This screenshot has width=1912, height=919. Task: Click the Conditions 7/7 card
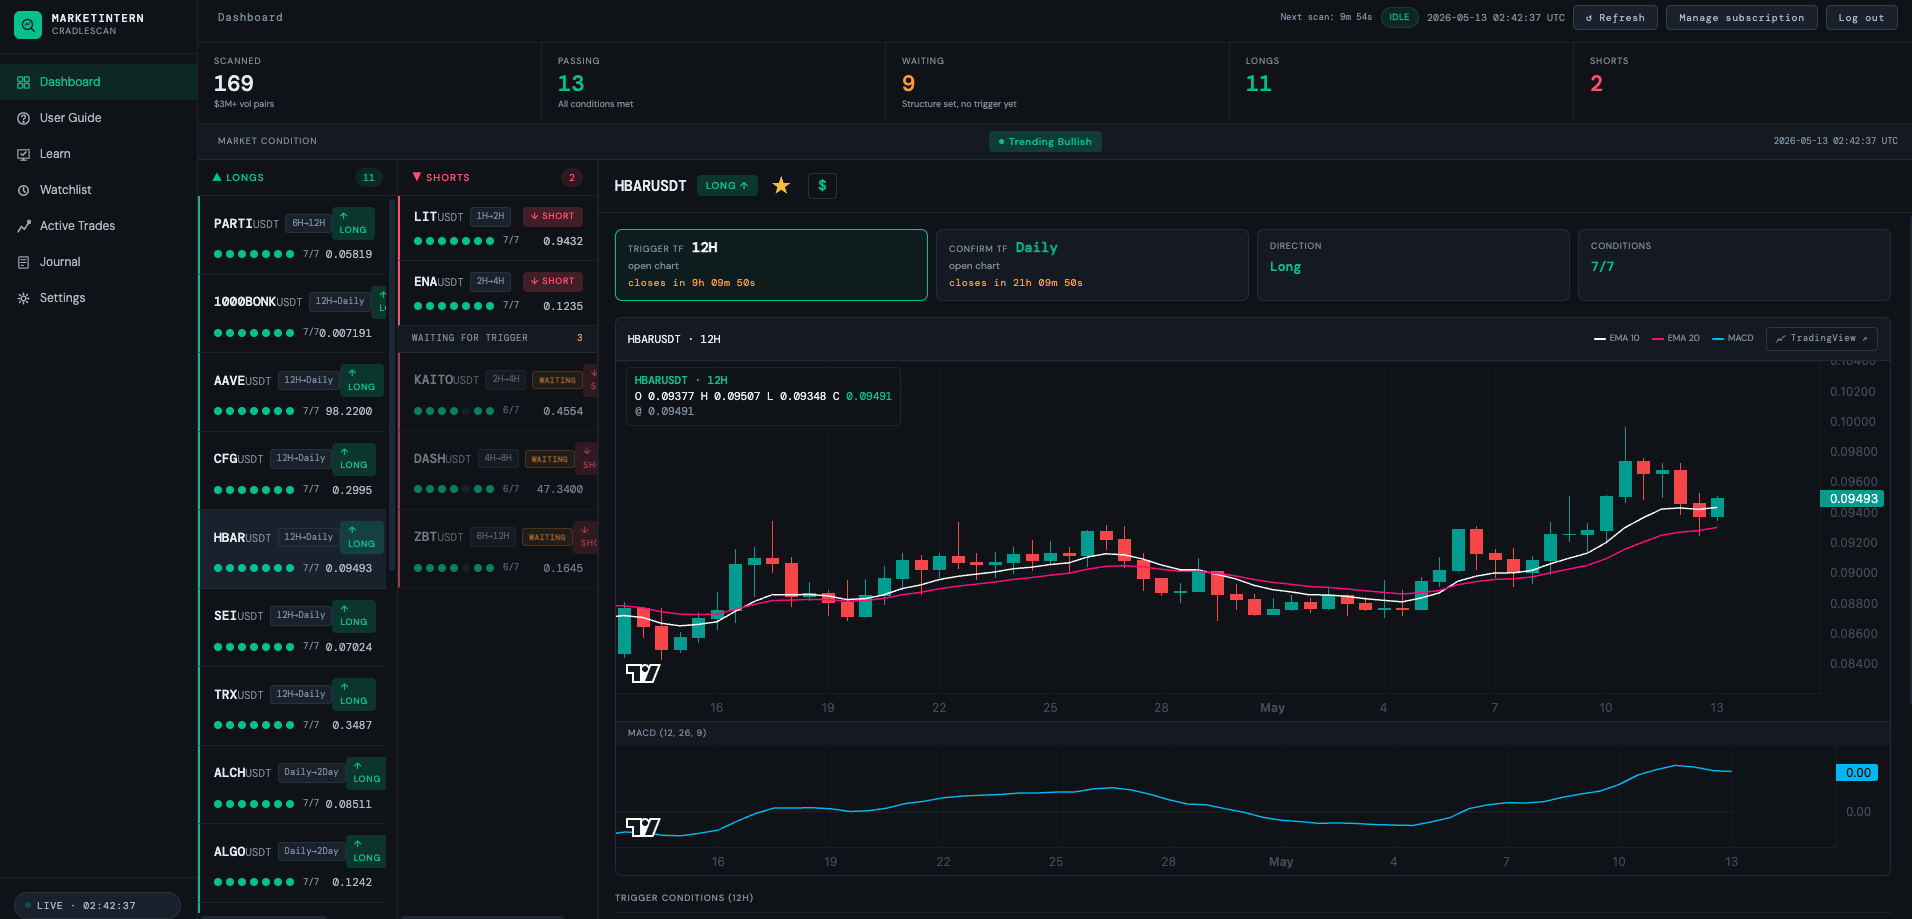coord(1734,265)
